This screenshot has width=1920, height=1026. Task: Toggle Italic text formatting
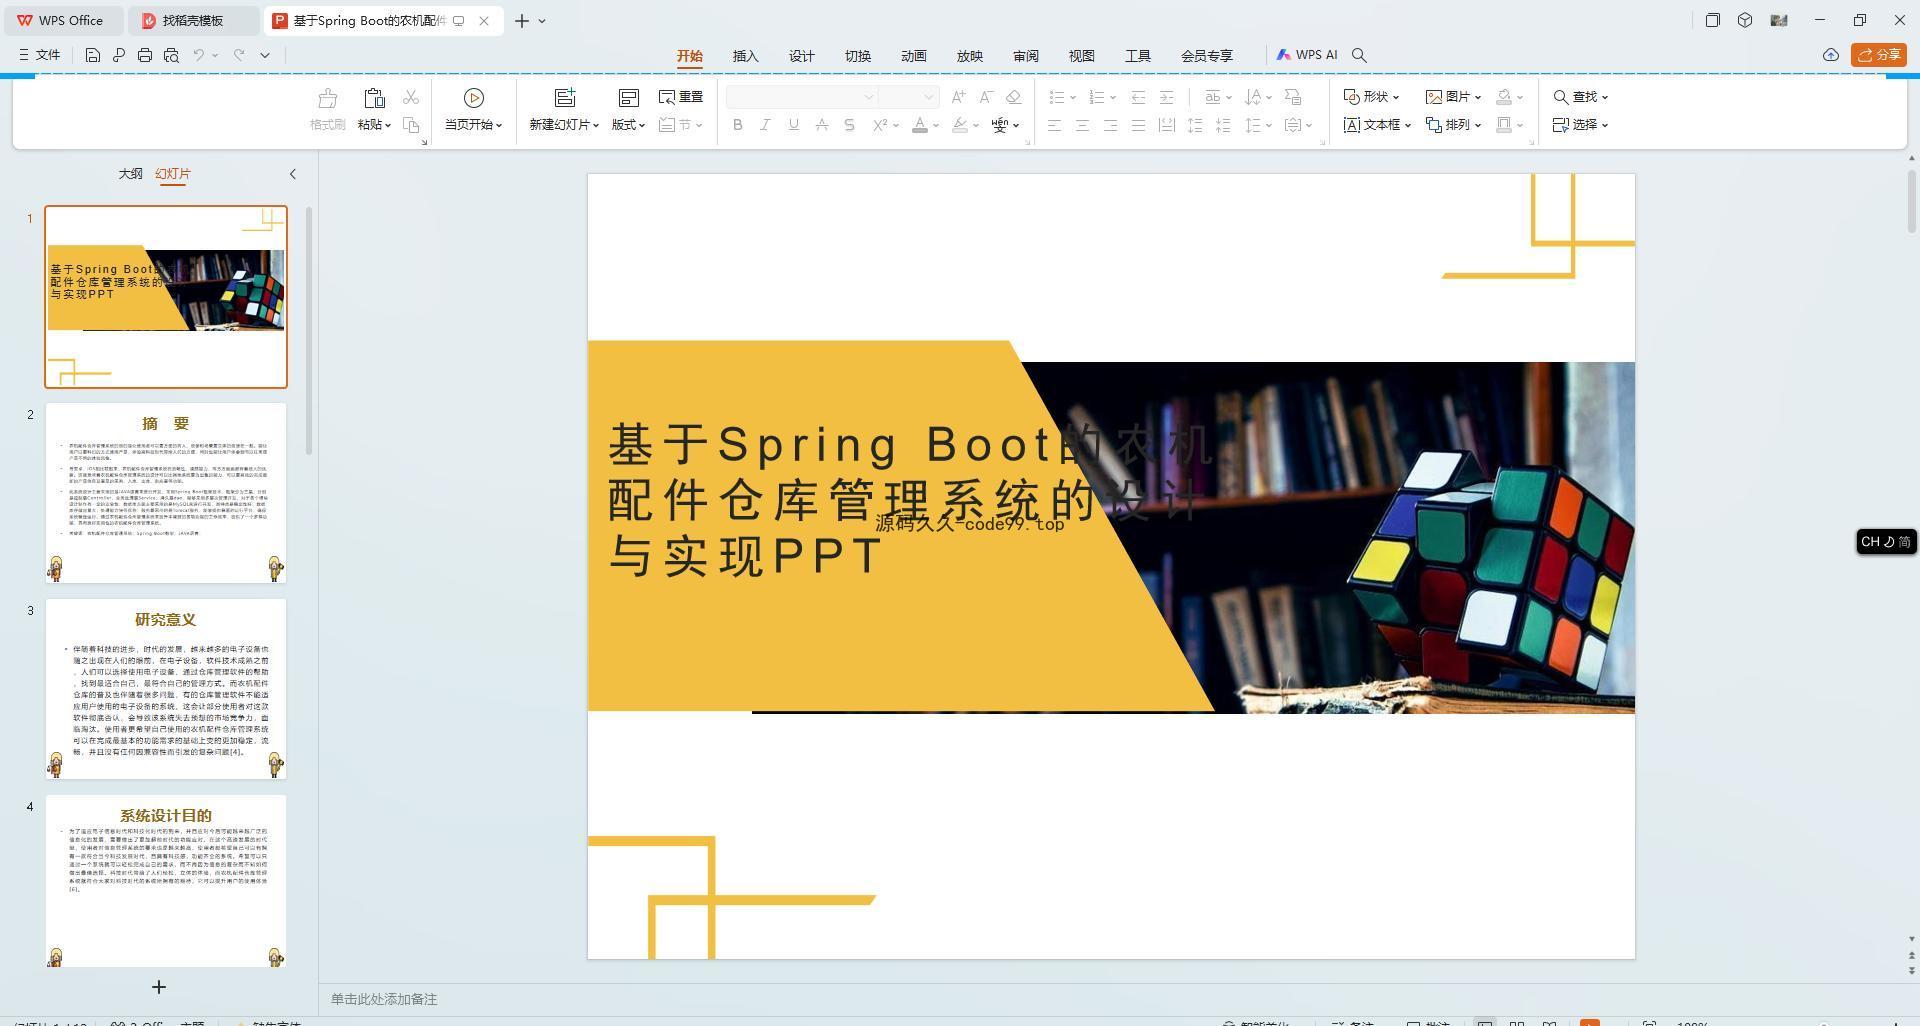pos(765,125)
